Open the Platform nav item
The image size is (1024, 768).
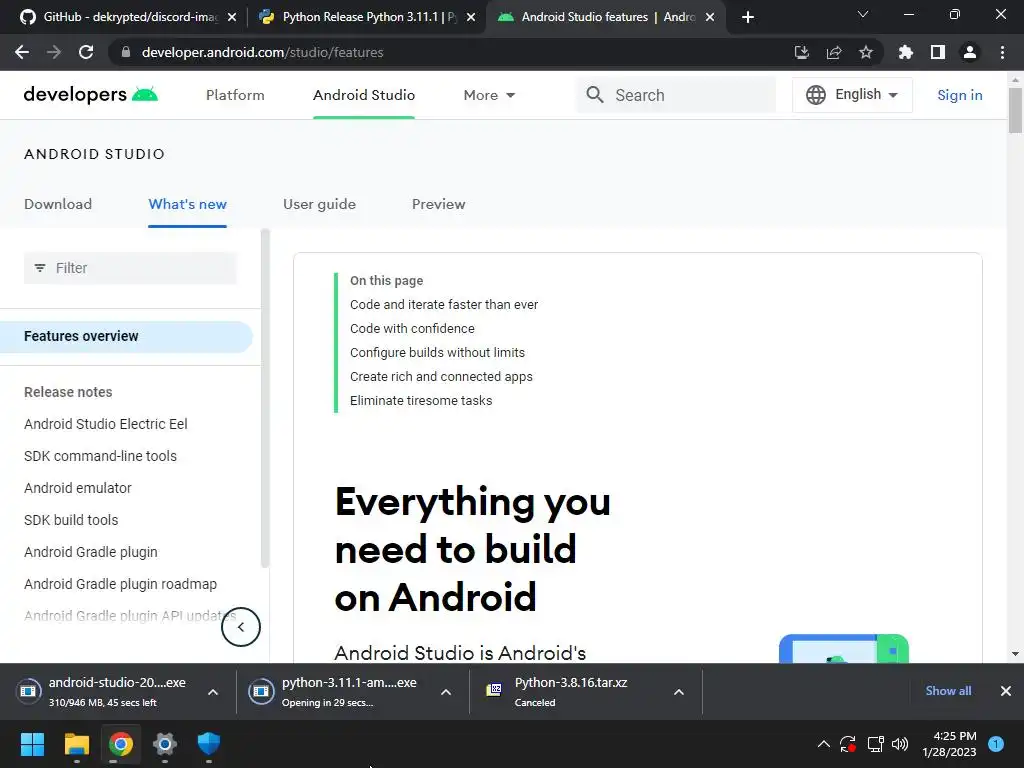[235, 95]
